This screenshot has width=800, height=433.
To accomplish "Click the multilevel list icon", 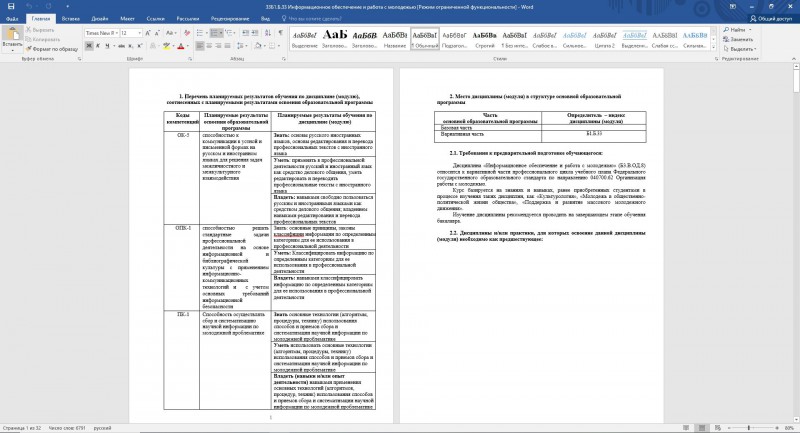I will [x=231, y=33].
